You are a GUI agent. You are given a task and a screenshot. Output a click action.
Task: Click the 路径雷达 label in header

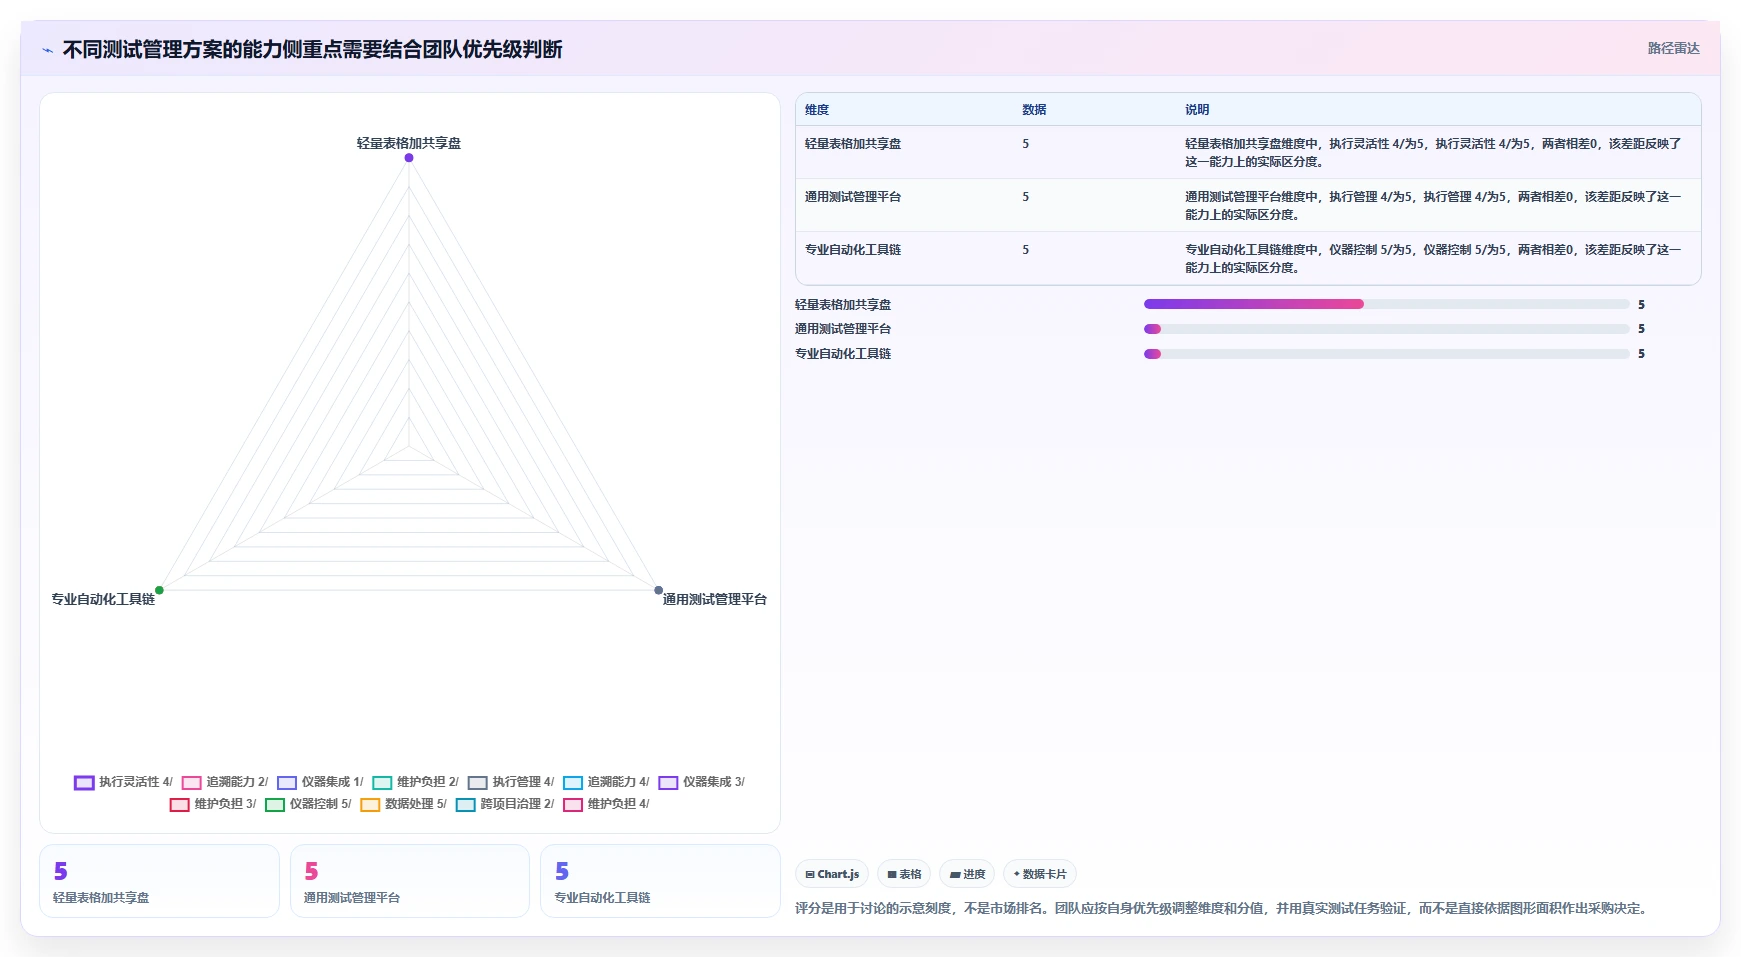[1673, 48]
